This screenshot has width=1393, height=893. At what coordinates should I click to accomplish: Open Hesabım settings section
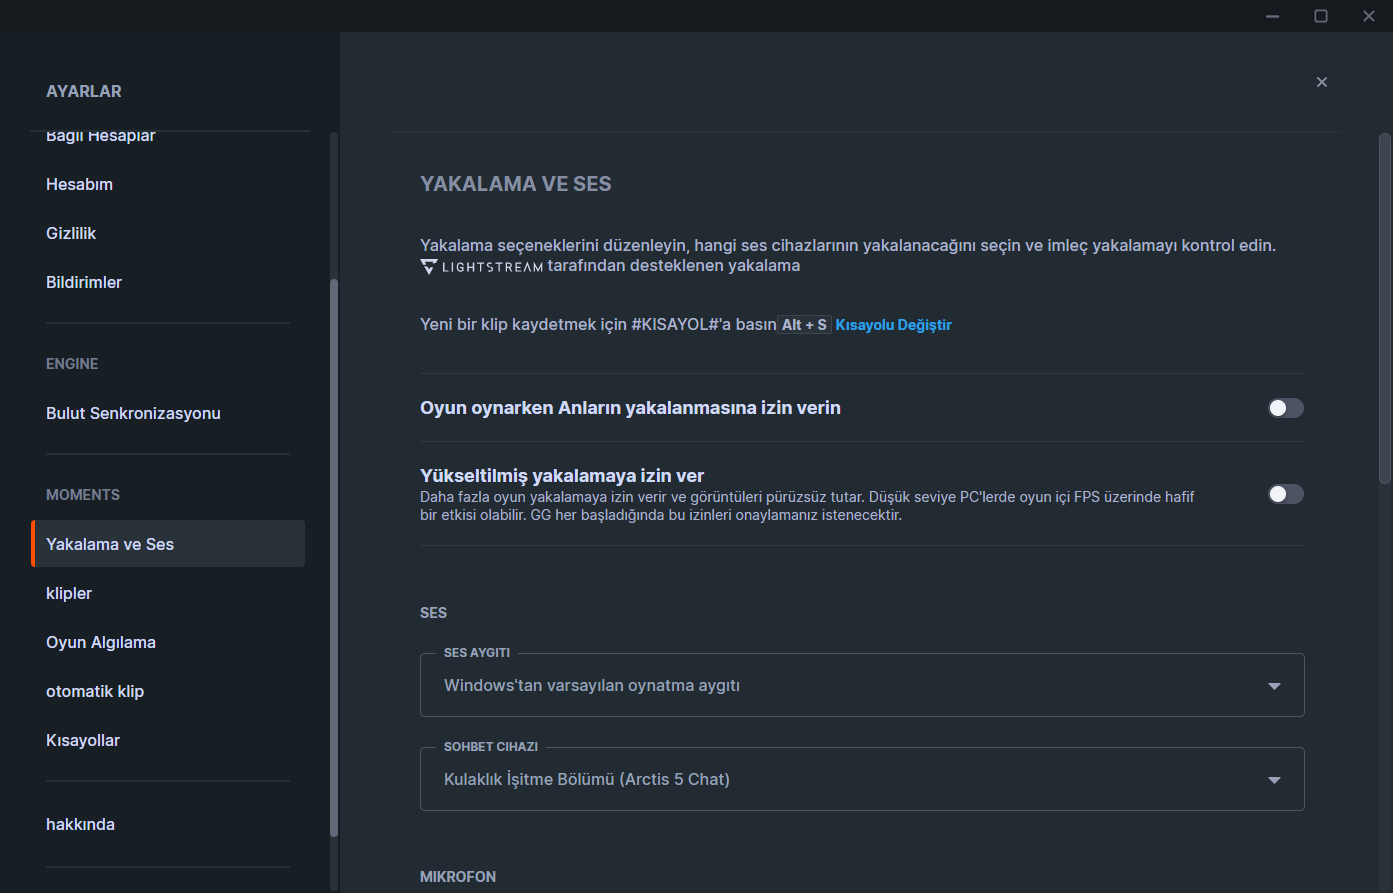coord(79,184)
